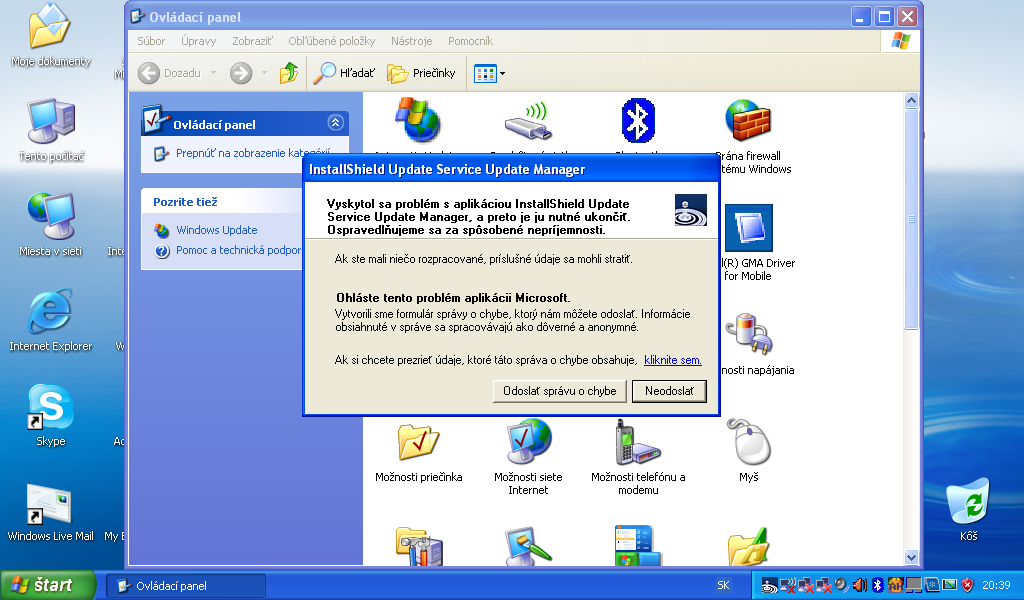
Task: Click the Up folder toolbar icon
Action: click(x=289, y=73)
